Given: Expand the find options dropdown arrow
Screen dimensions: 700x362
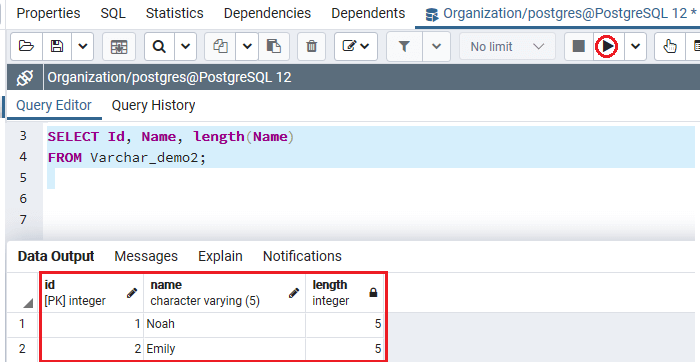Looking at the screenshot, I should [185, 46].
